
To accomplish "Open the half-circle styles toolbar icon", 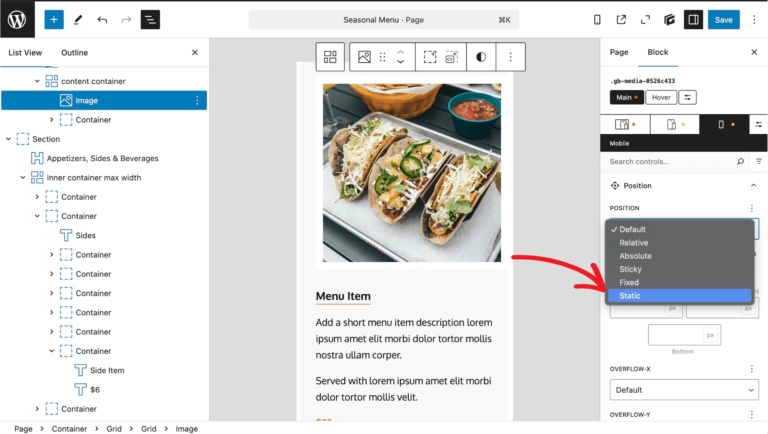I will point(481,57).
